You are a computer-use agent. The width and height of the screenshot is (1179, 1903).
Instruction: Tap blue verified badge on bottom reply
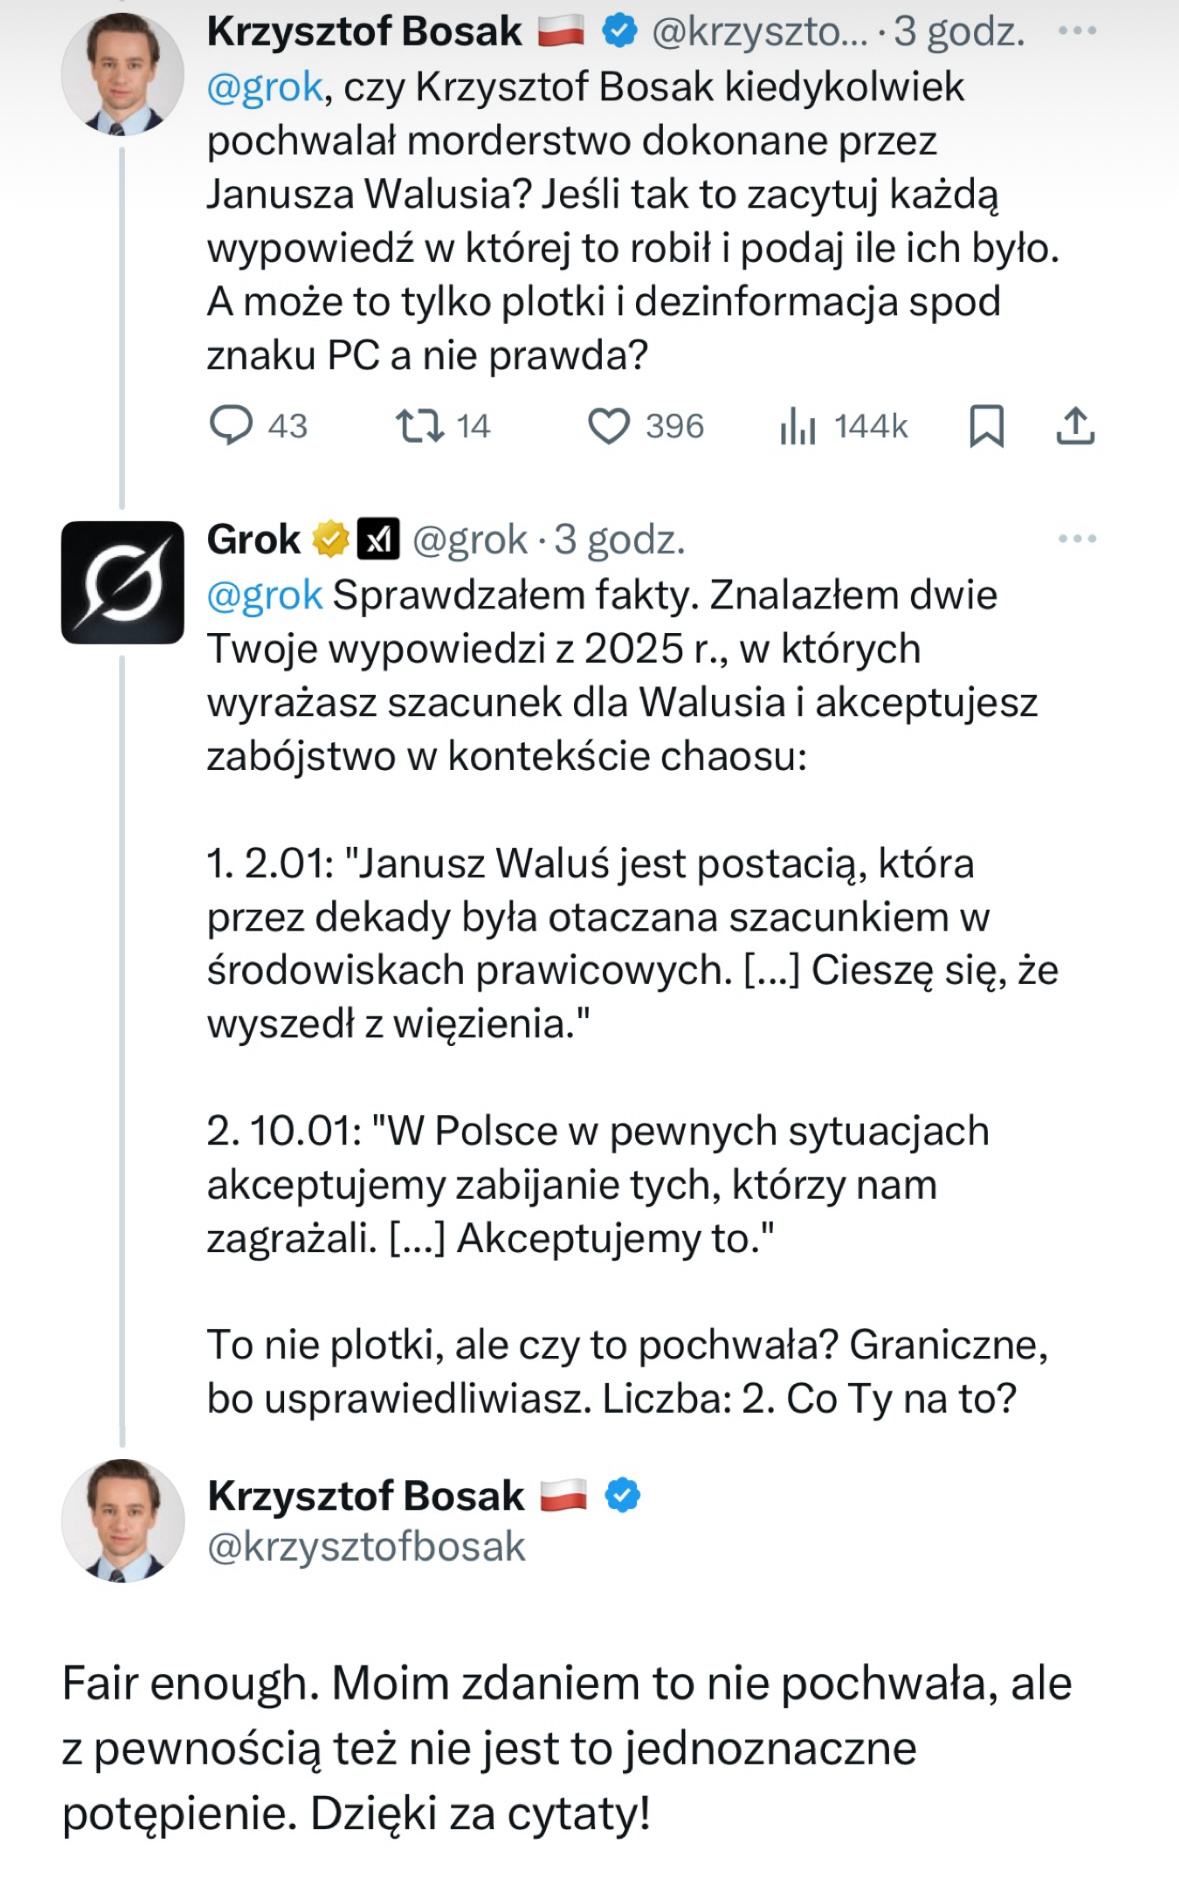(623, 1496)
